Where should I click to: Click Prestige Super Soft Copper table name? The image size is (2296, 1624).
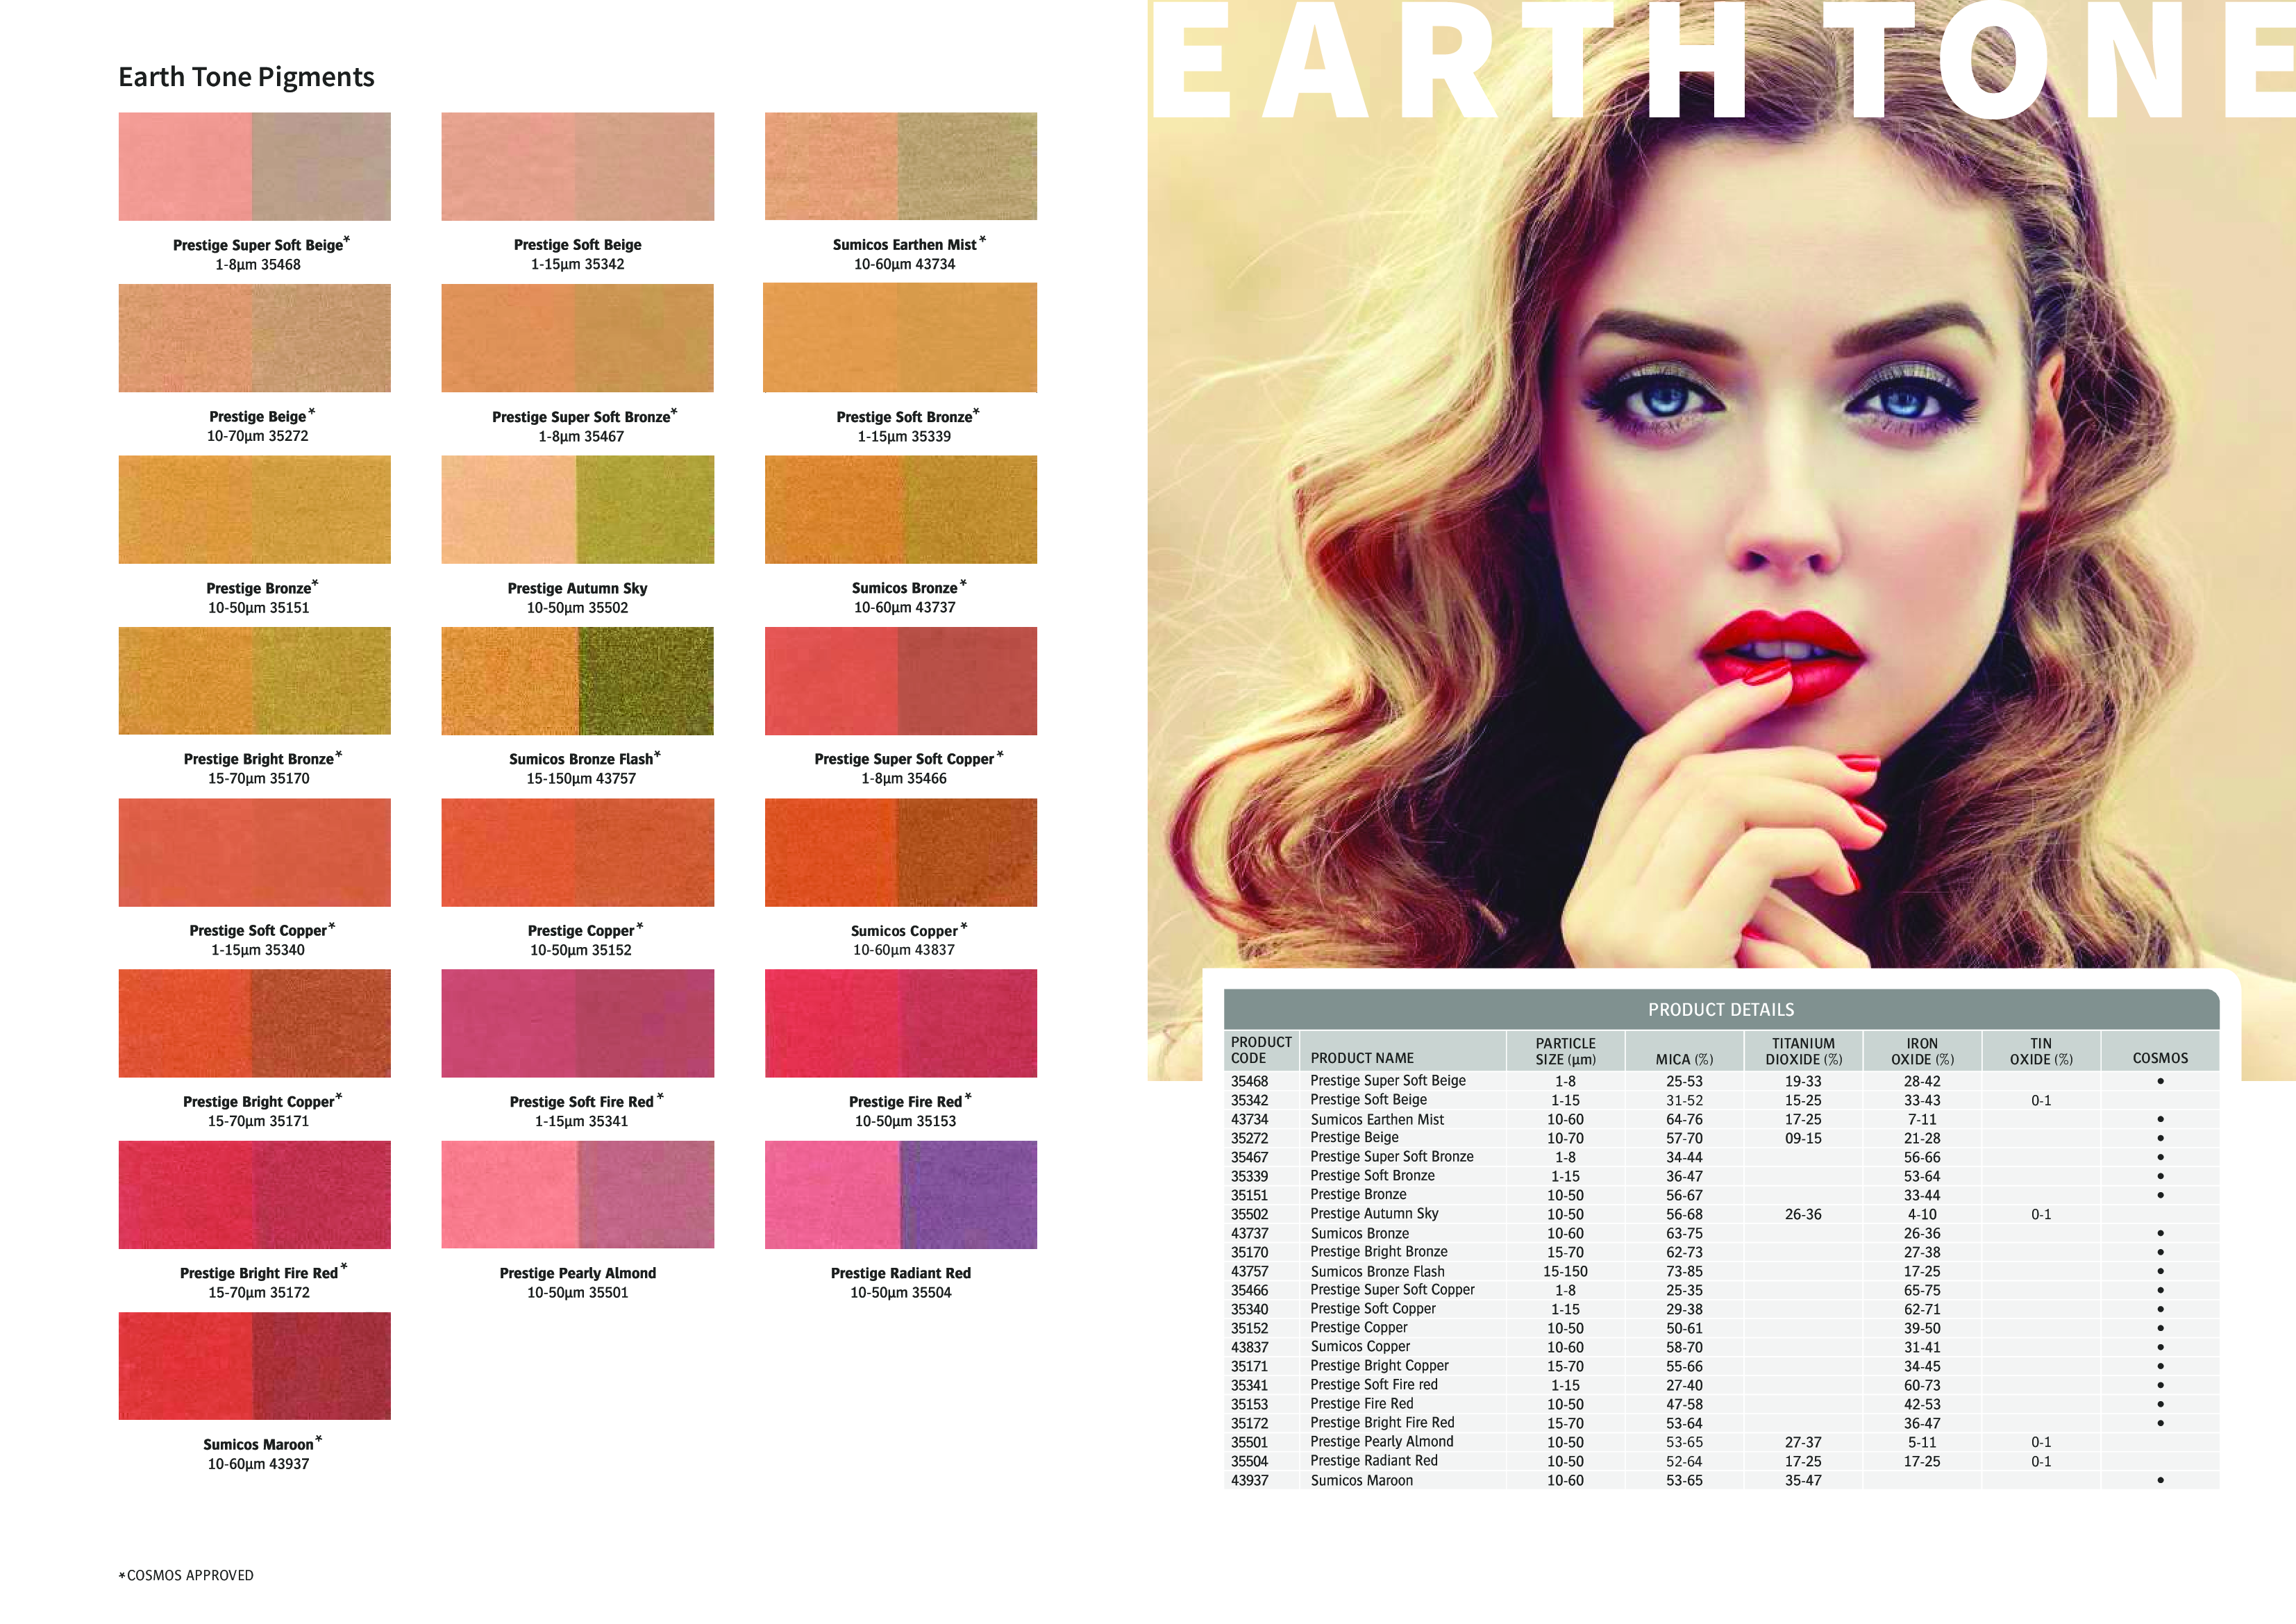[1392, 1290]
